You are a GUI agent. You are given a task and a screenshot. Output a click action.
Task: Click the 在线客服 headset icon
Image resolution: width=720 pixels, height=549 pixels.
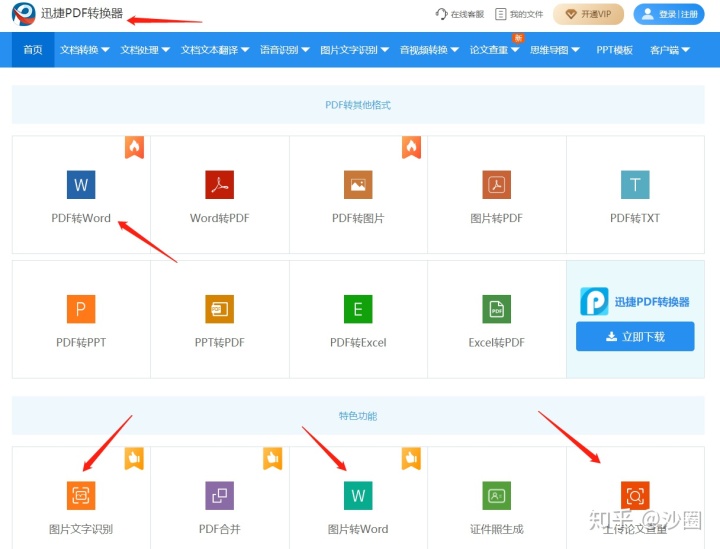click(441, 14)
